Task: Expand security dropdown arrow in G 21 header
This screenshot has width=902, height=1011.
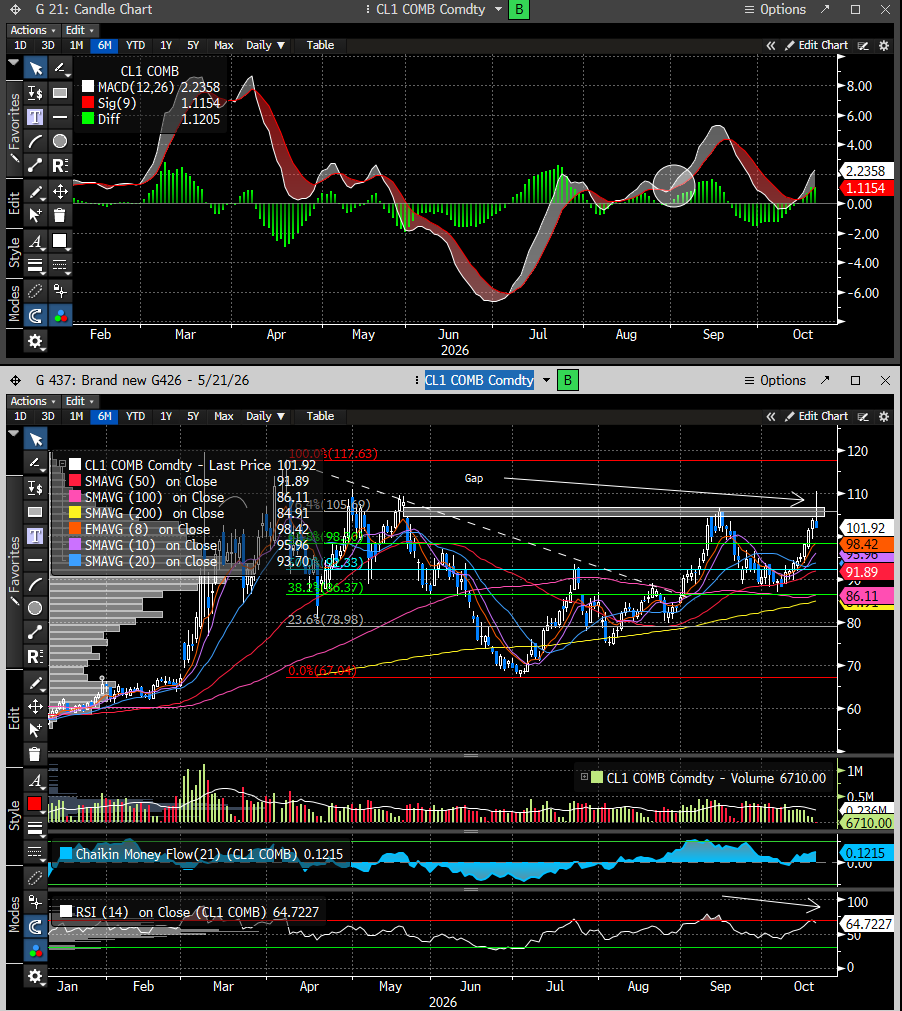Action: 498,9
